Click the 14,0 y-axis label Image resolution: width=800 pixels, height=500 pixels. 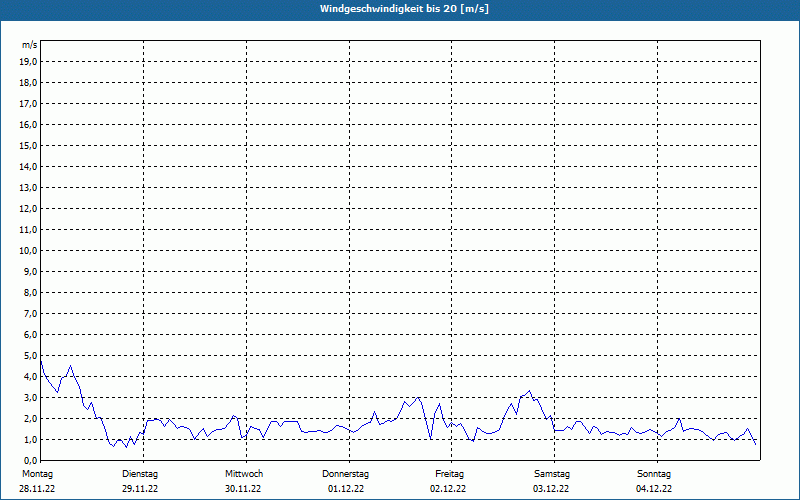(28, 166)
